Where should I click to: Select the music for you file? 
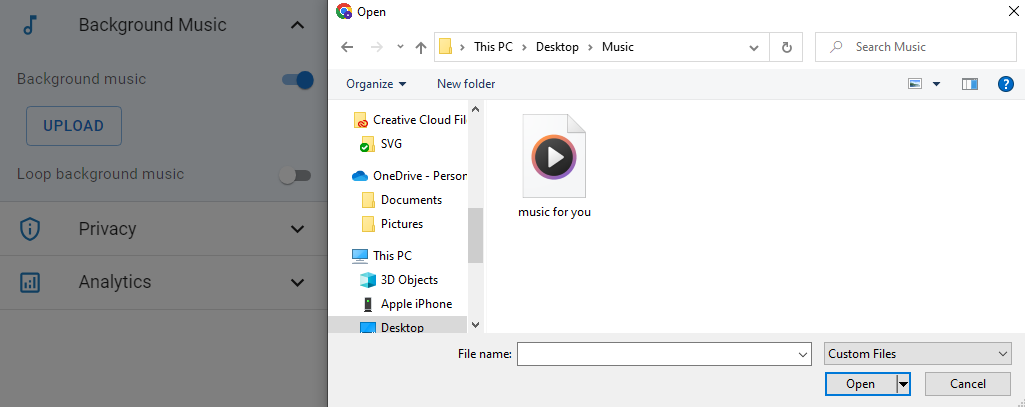pyautogui.click(x=554, y=165)
